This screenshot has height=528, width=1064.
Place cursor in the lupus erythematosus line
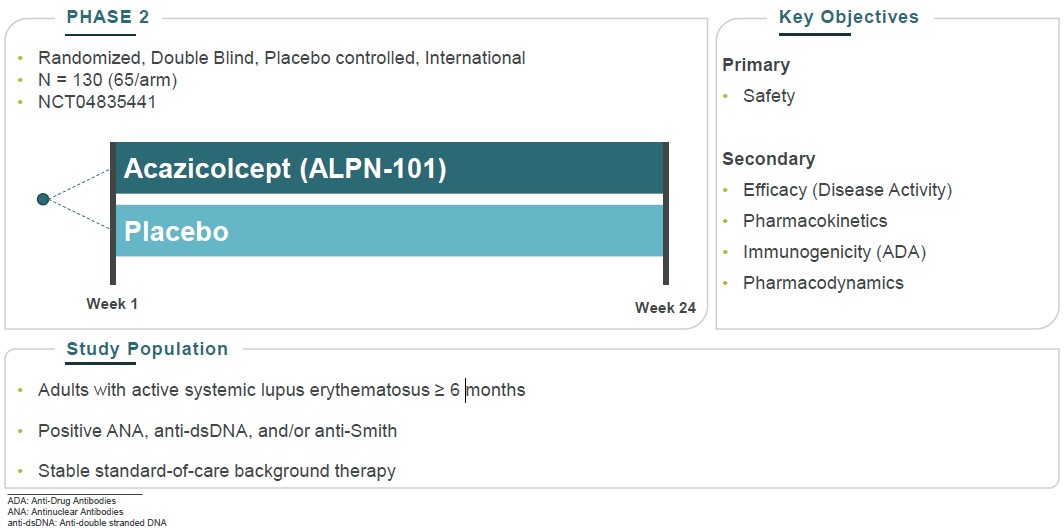coord(281,390)
